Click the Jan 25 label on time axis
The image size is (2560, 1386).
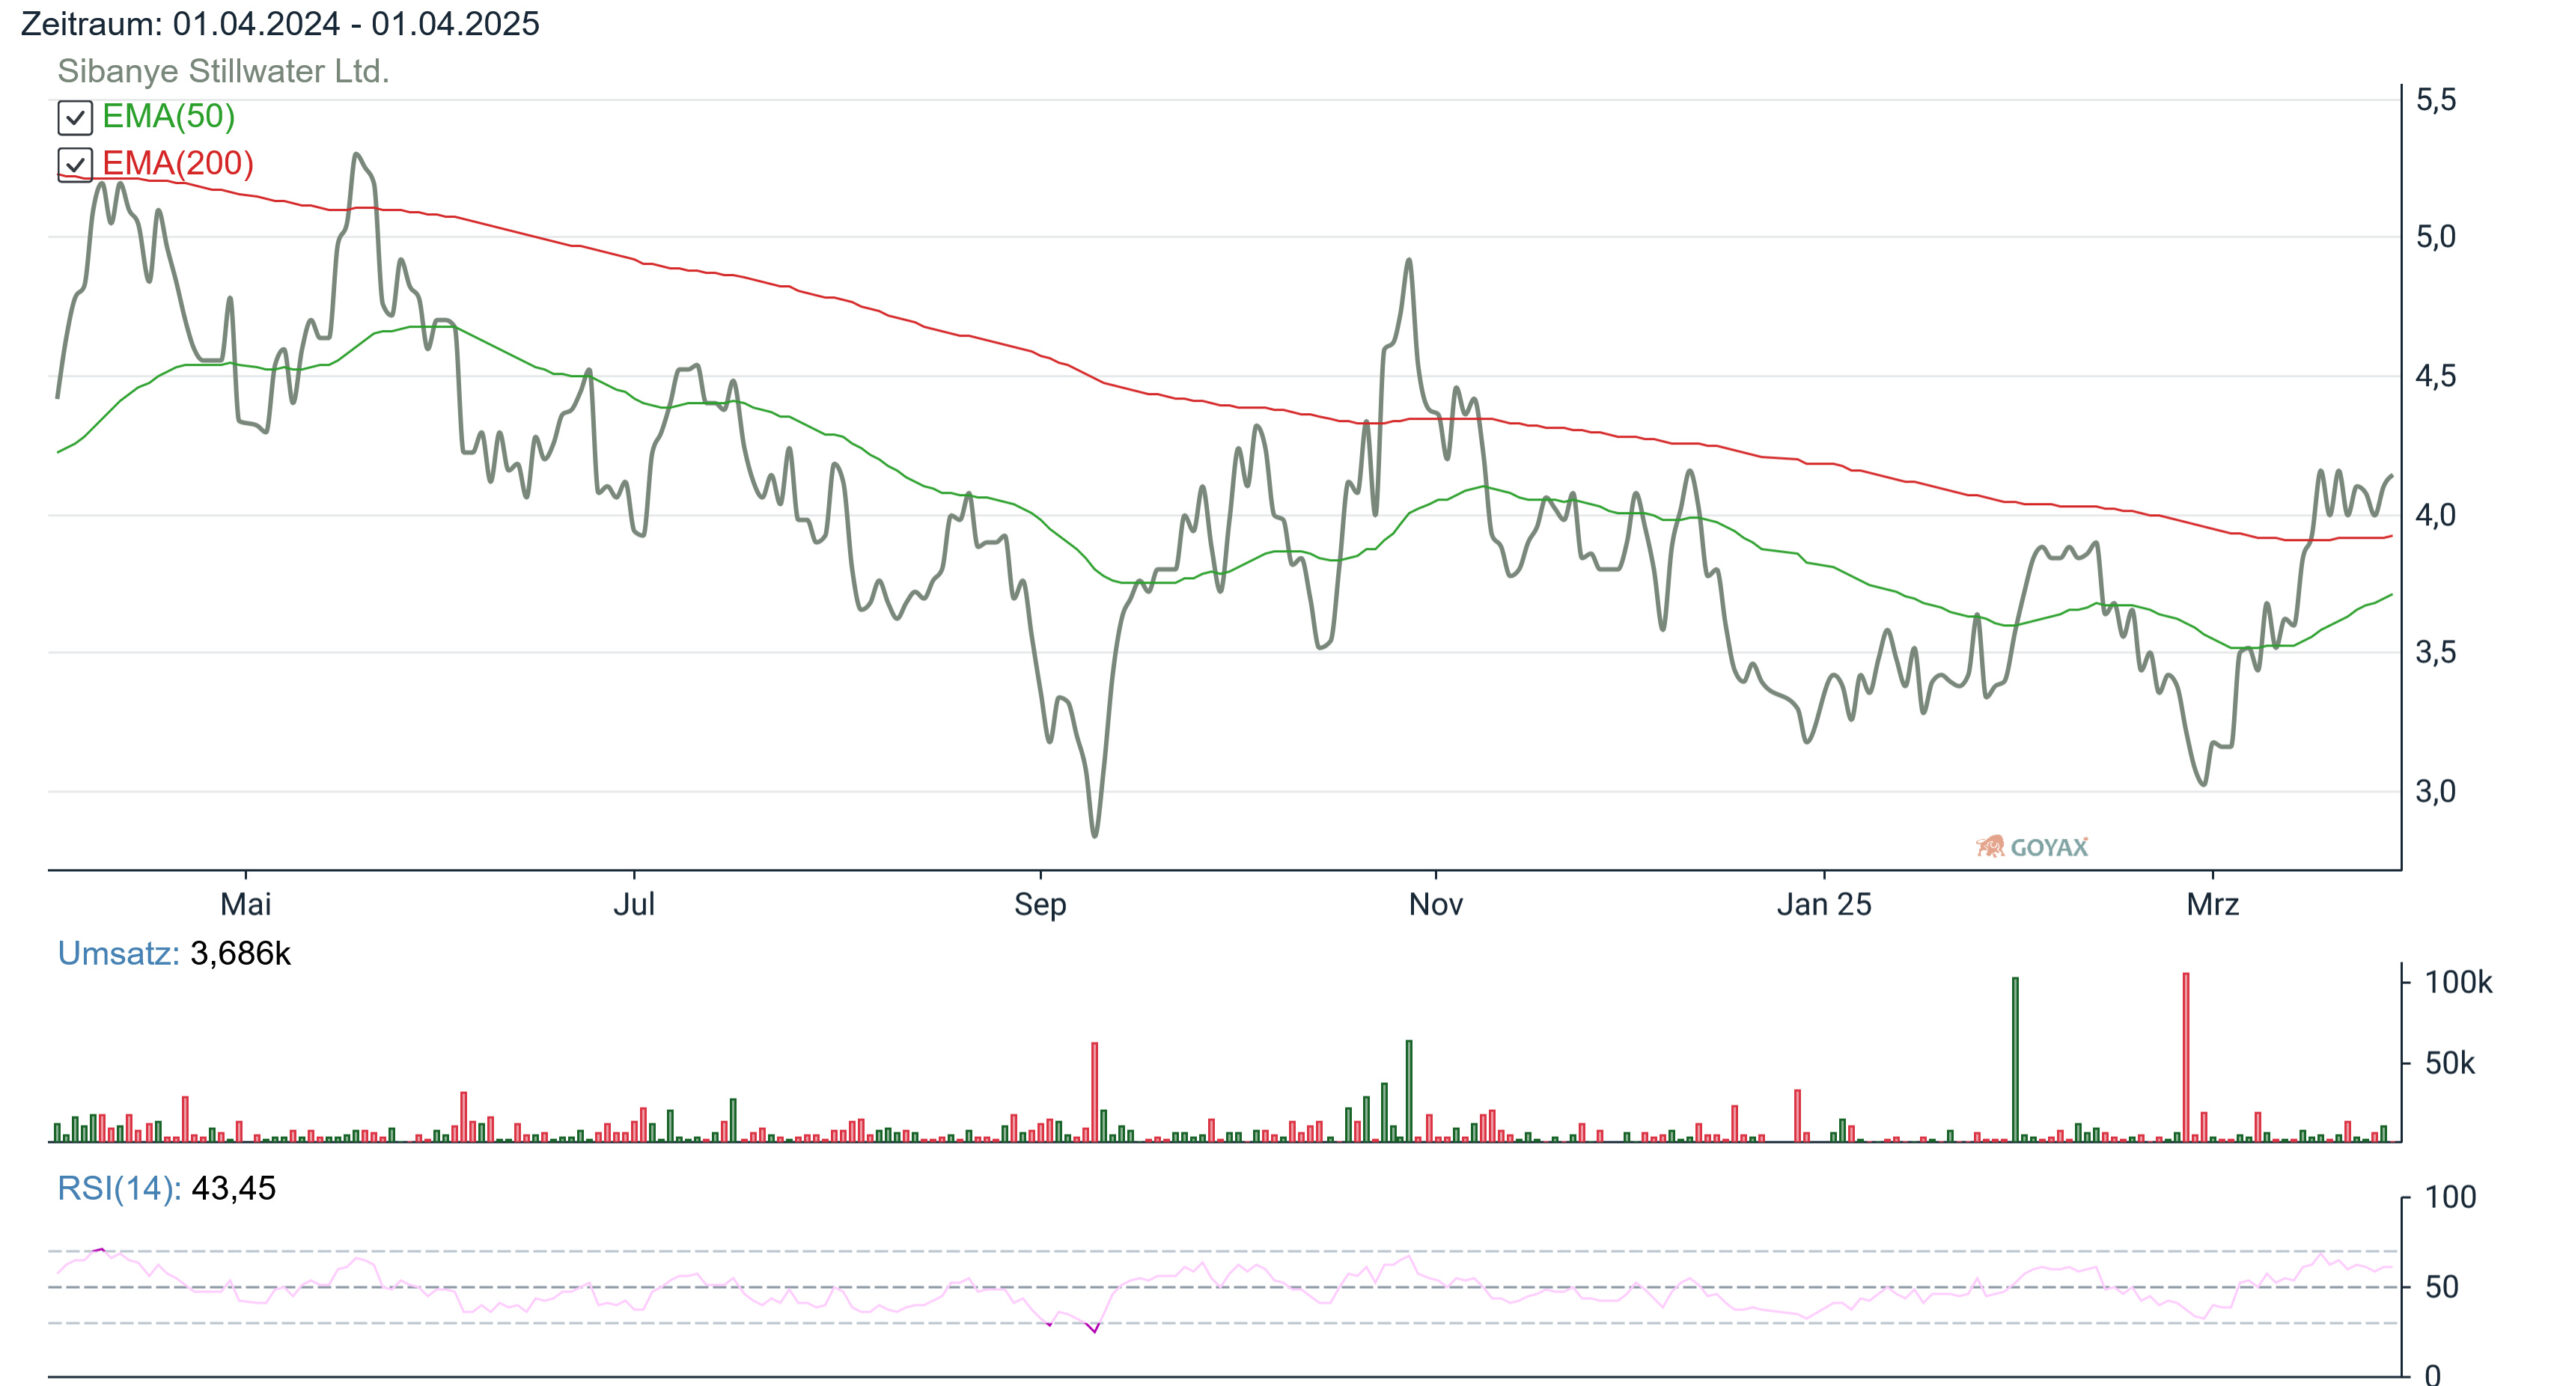[x=1824, y=904]
